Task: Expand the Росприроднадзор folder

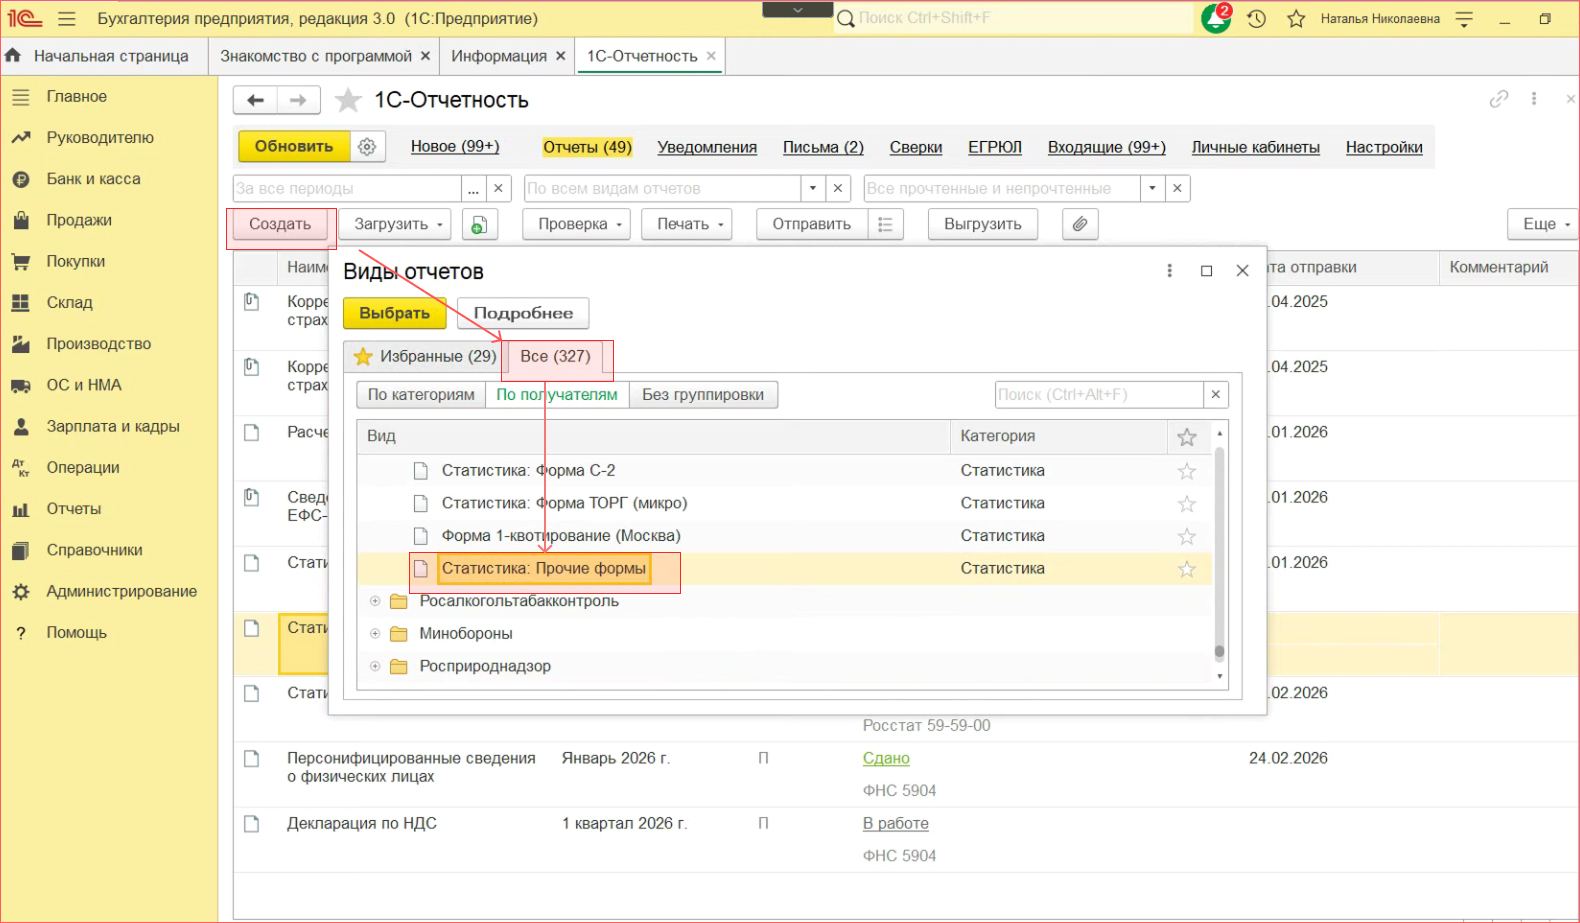Action: point(375,666)
